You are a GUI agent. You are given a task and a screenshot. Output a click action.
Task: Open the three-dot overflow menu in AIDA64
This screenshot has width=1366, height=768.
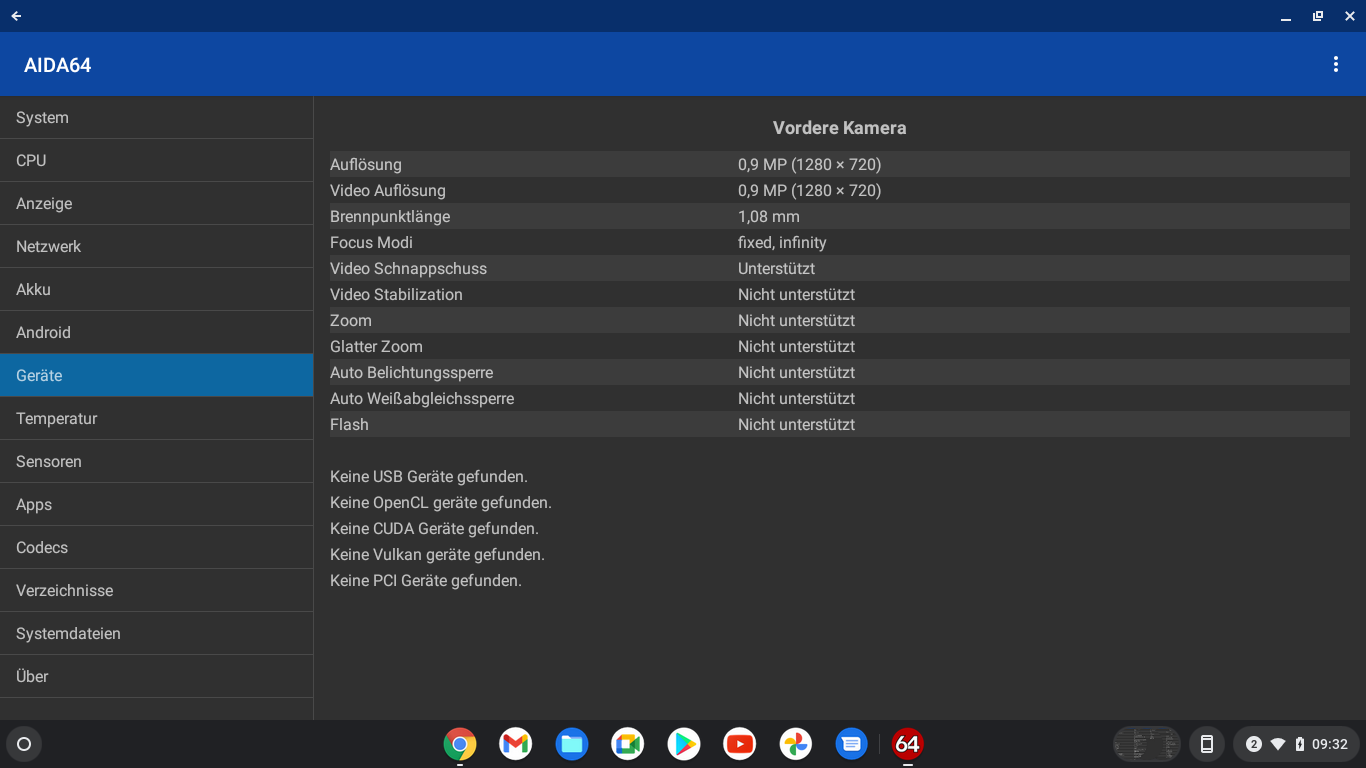(1335, 65)
